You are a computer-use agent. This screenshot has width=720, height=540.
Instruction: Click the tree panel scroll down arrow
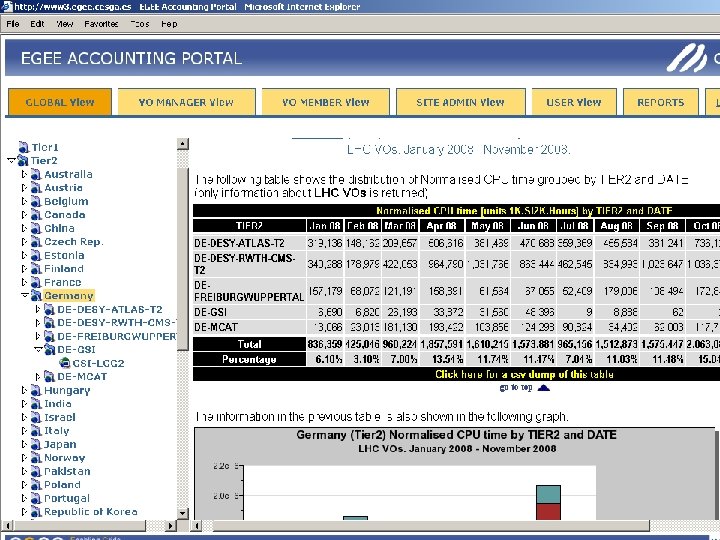183,513
